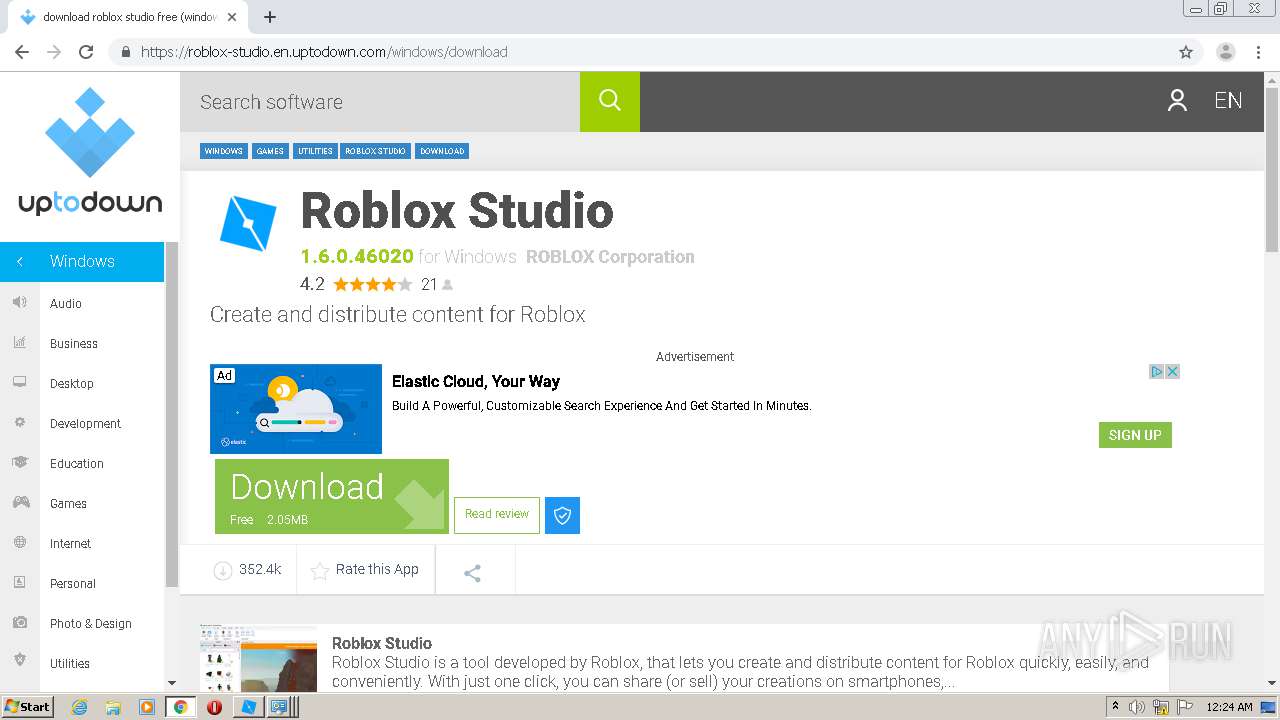Close the ad with the X icon

click(x=1173, y=371)
